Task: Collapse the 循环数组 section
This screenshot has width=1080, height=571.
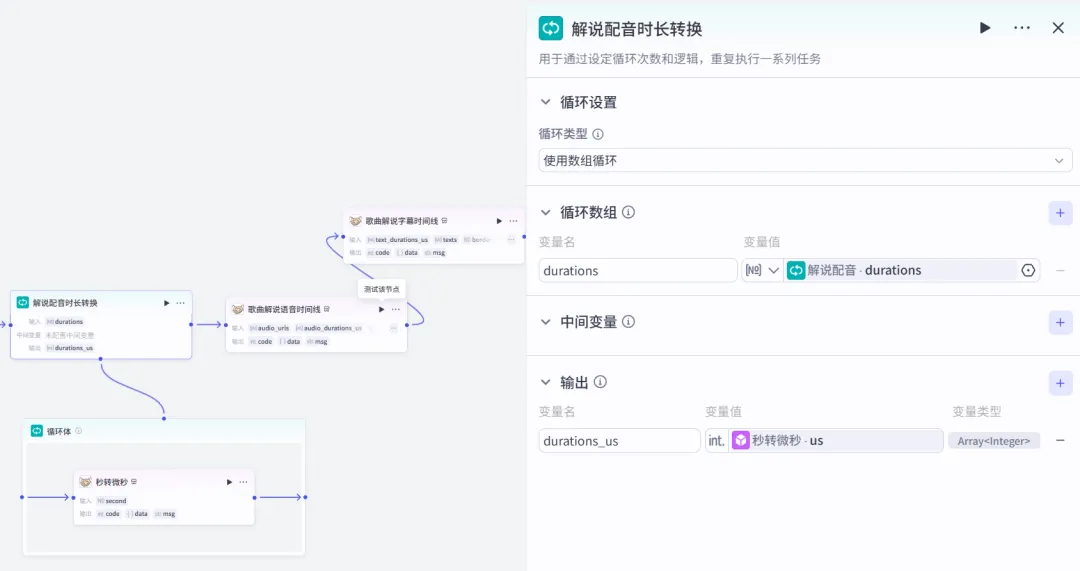Action: pos(546,212)
